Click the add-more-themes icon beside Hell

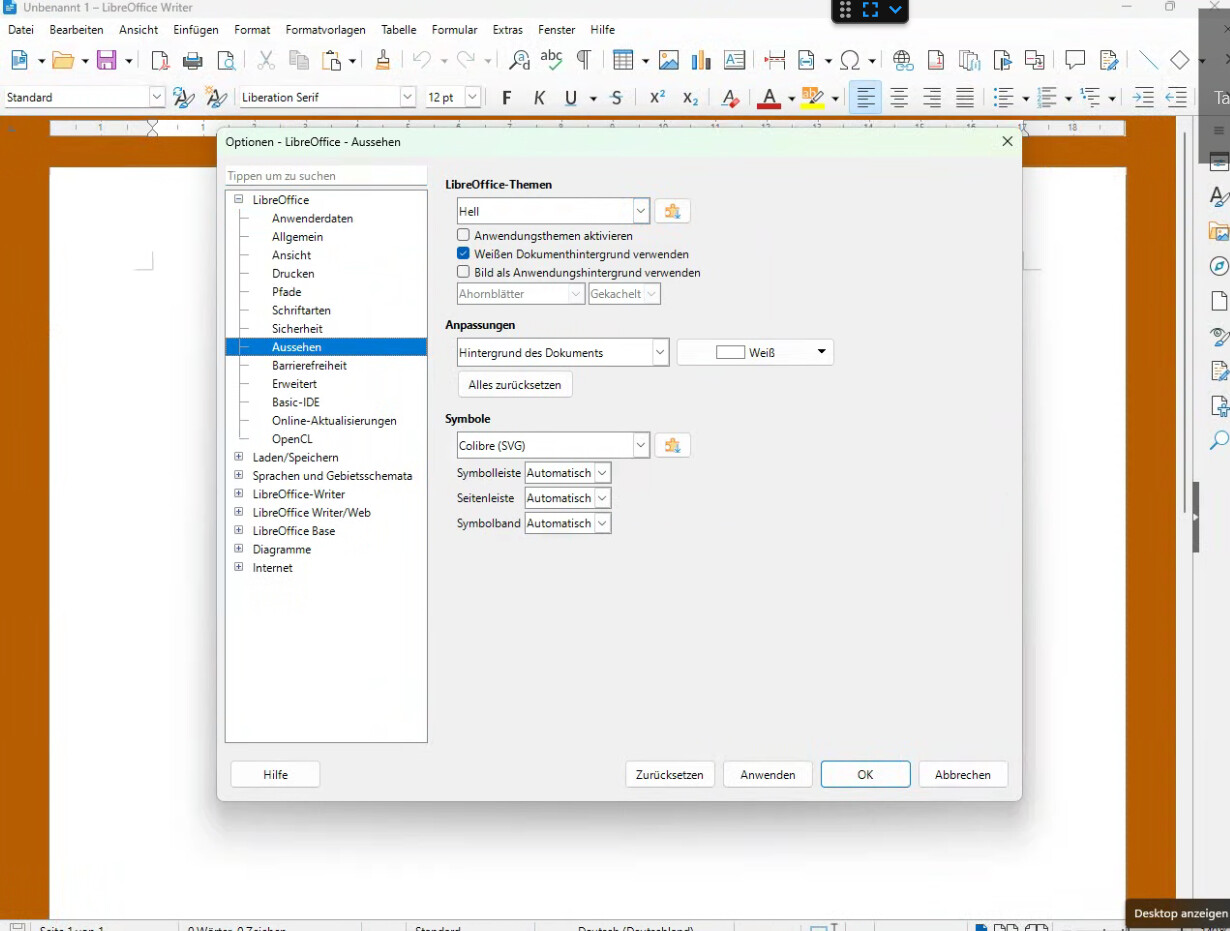[x=672, y=212]
